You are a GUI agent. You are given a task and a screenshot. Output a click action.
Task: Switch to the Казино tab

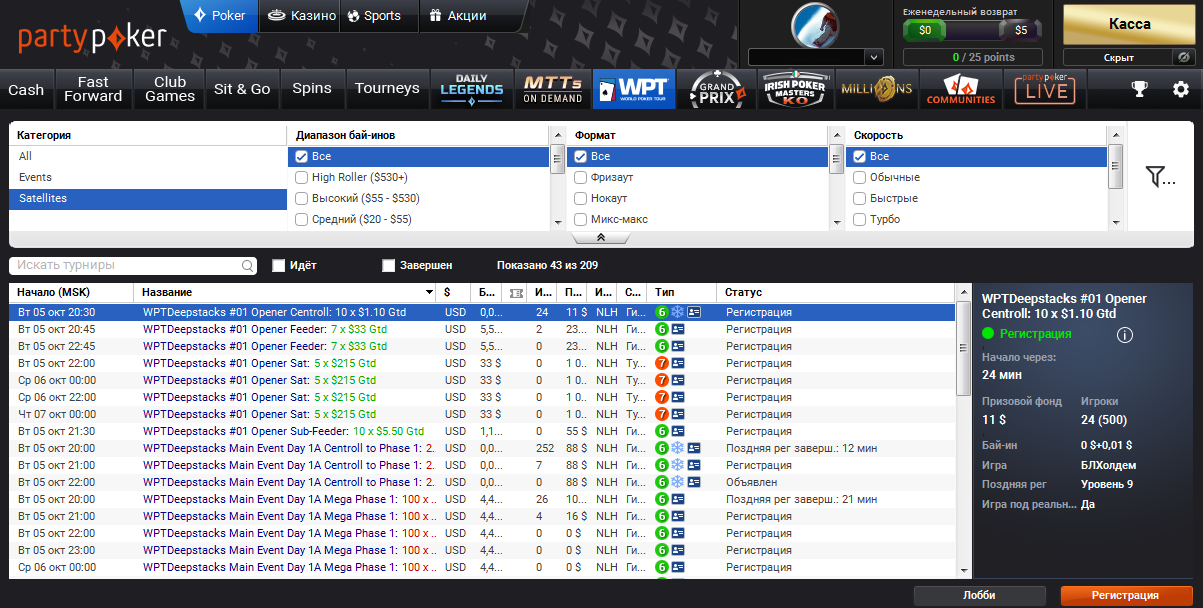click(299, 16)
